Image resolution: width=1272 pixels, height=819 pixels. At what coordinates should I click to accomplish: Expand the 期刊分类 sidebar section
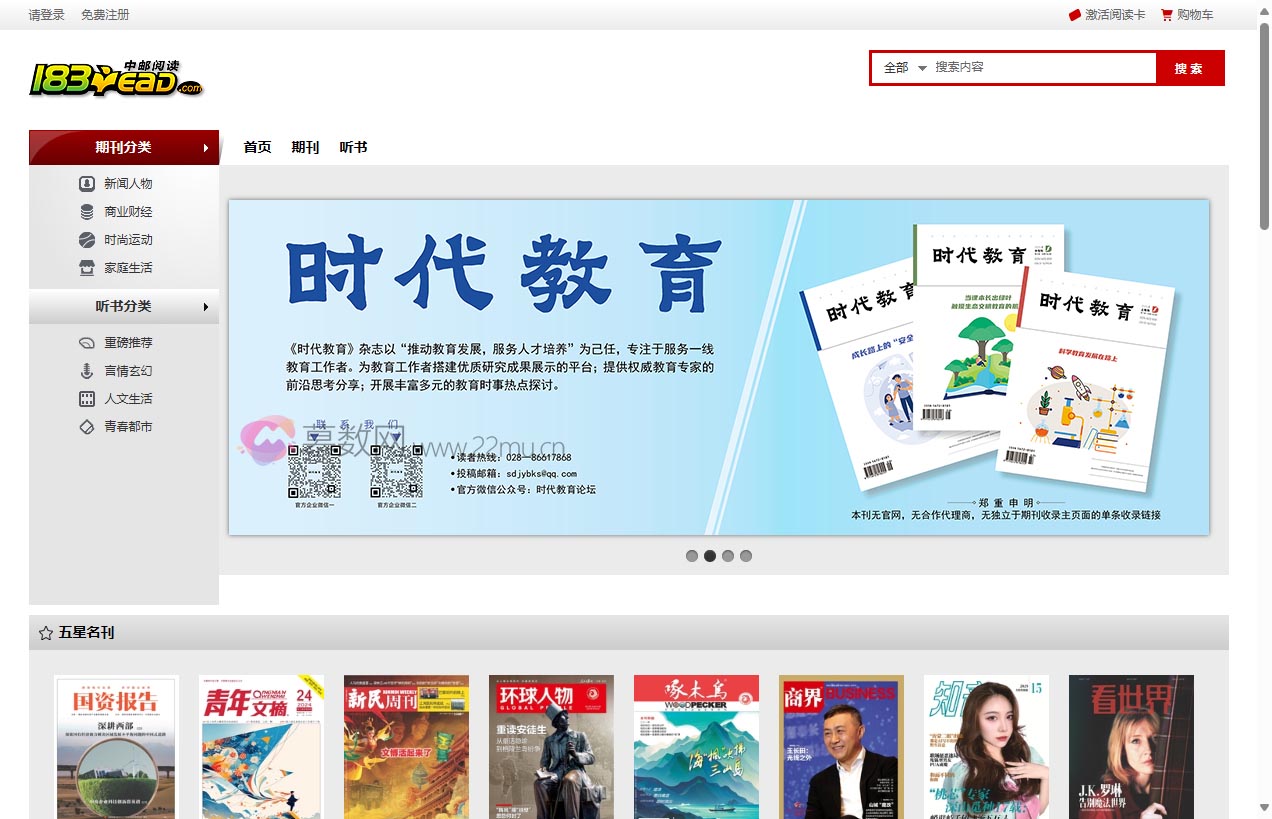point(123,147)
